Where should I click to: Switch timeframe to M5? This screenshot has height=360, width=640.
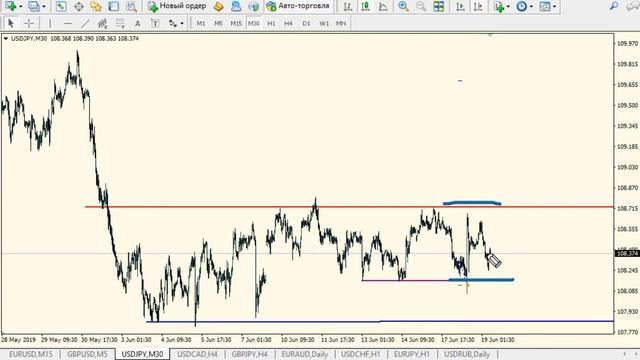(x=218, y=23)
